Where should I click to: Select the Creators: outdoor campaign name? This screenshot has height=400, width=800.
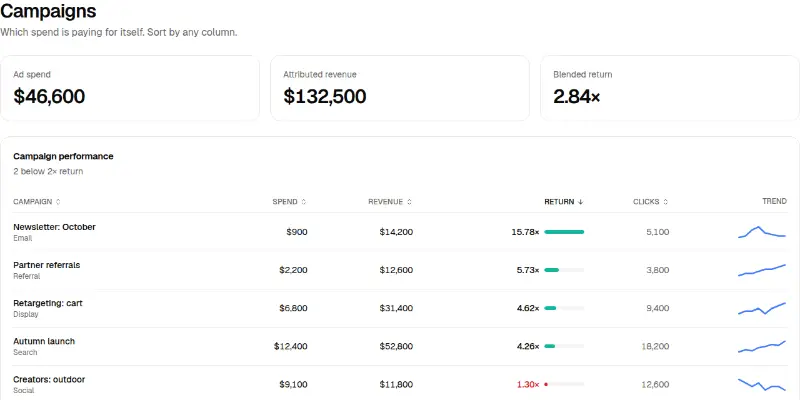(49, 380)
